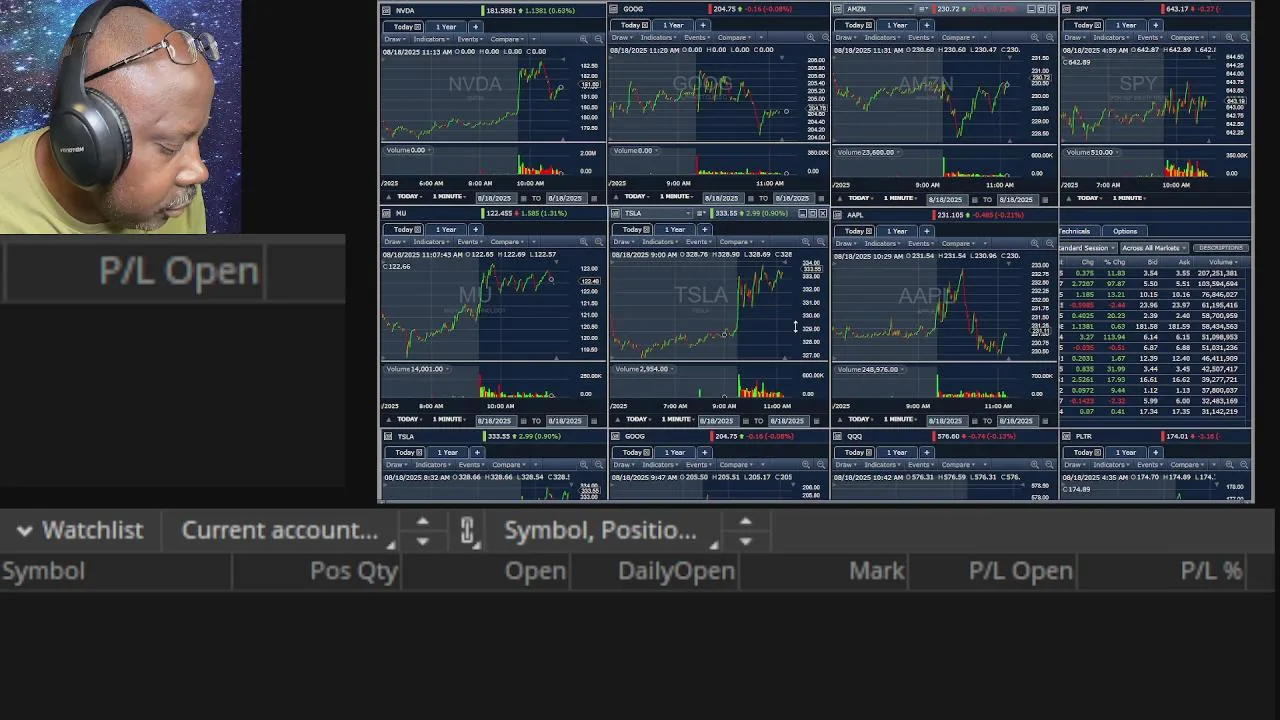This screenshot has height=720, width=1280.
Task: Click the NVDA panel chart icon
Action: point(387,11)
